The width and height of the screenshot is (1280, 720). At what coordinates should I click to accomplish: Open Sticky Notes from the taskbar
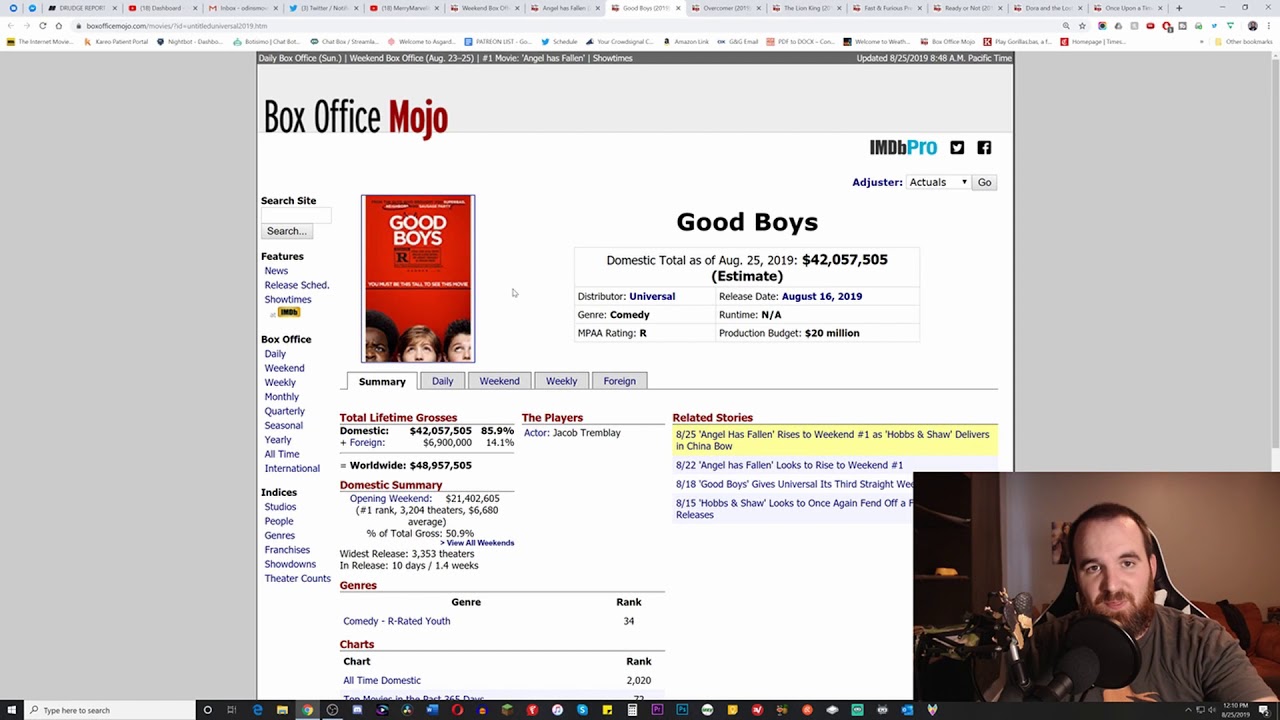pos(607,710)
